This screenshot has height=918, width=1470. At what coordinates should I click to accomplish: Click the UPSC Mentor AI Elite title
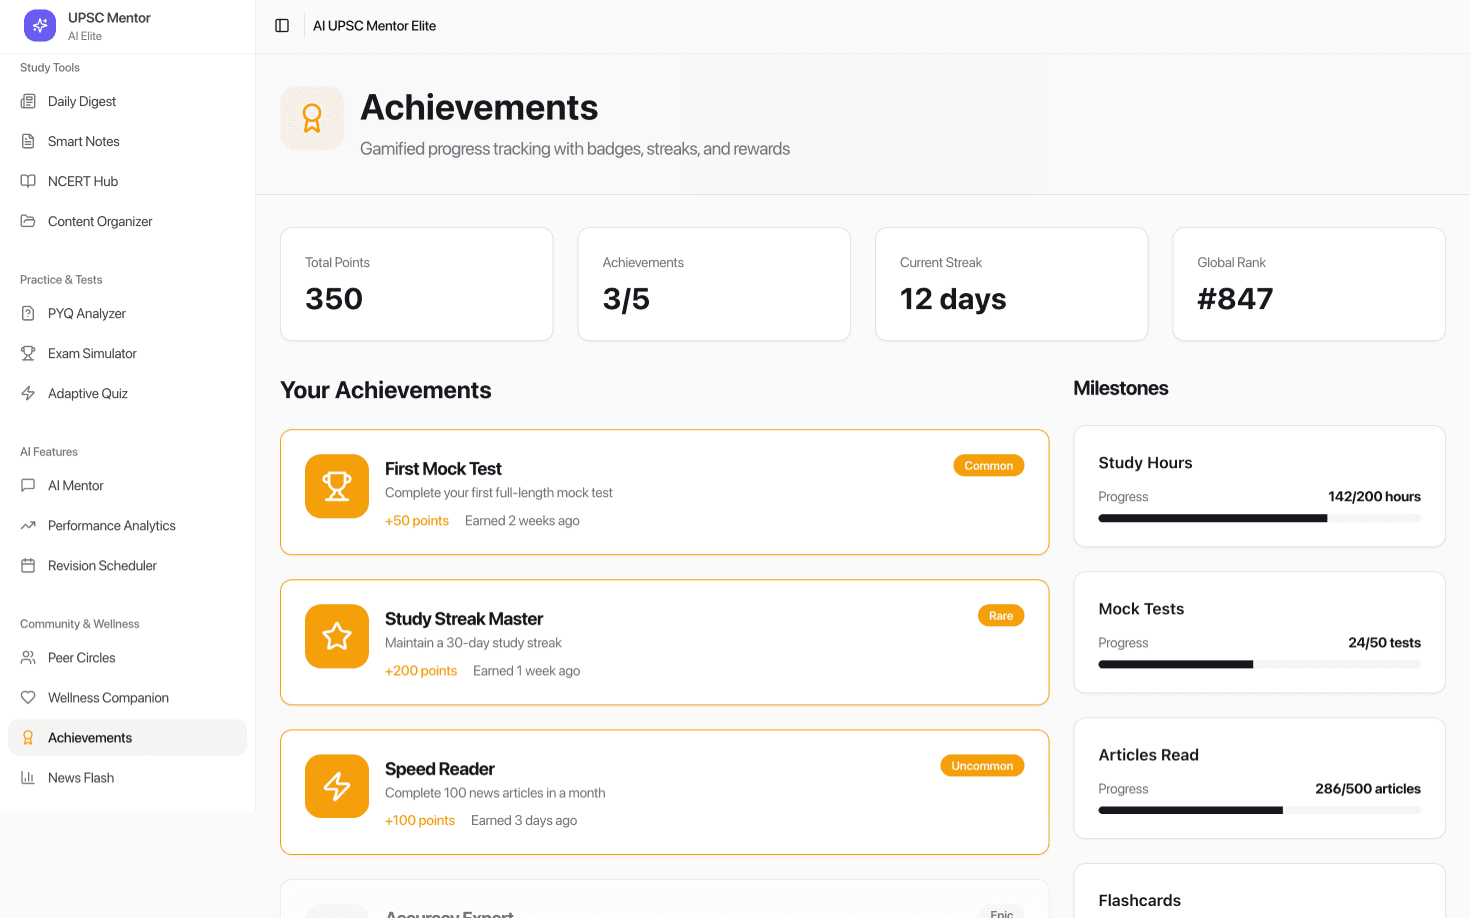[109, 26]
